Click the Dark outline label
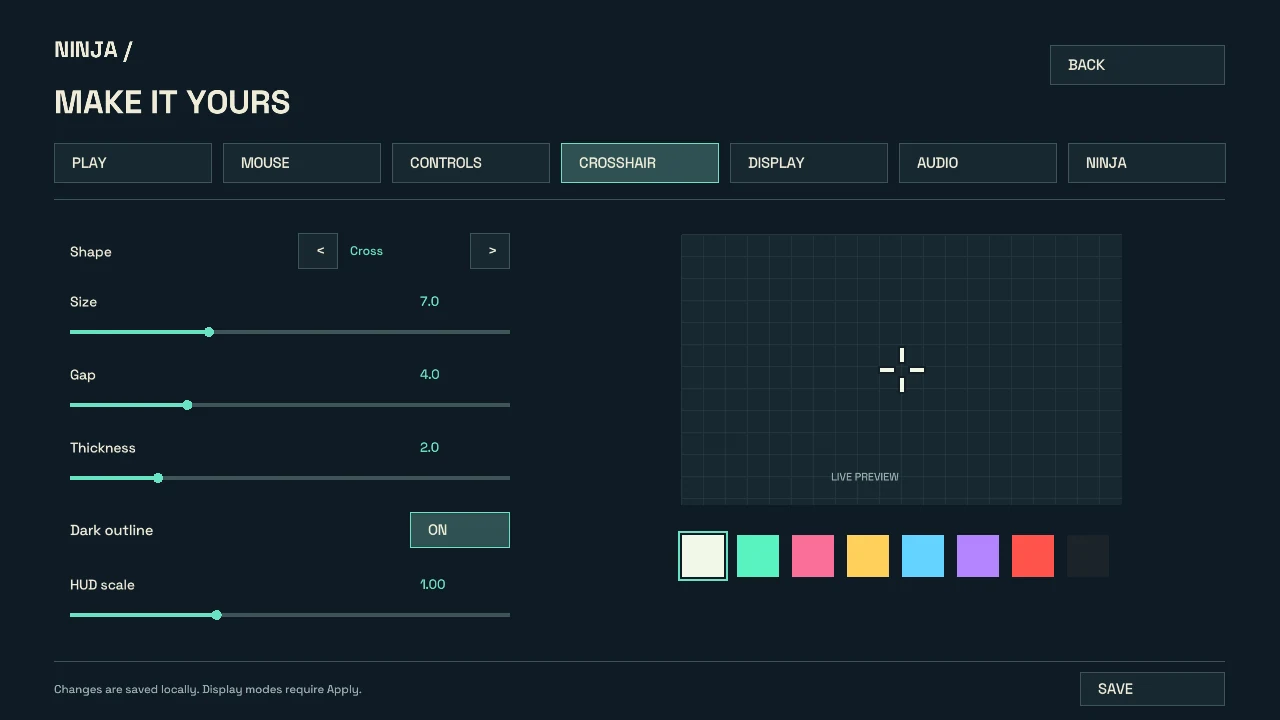This screenshot has height=720, width=1280. coord(111,530)
